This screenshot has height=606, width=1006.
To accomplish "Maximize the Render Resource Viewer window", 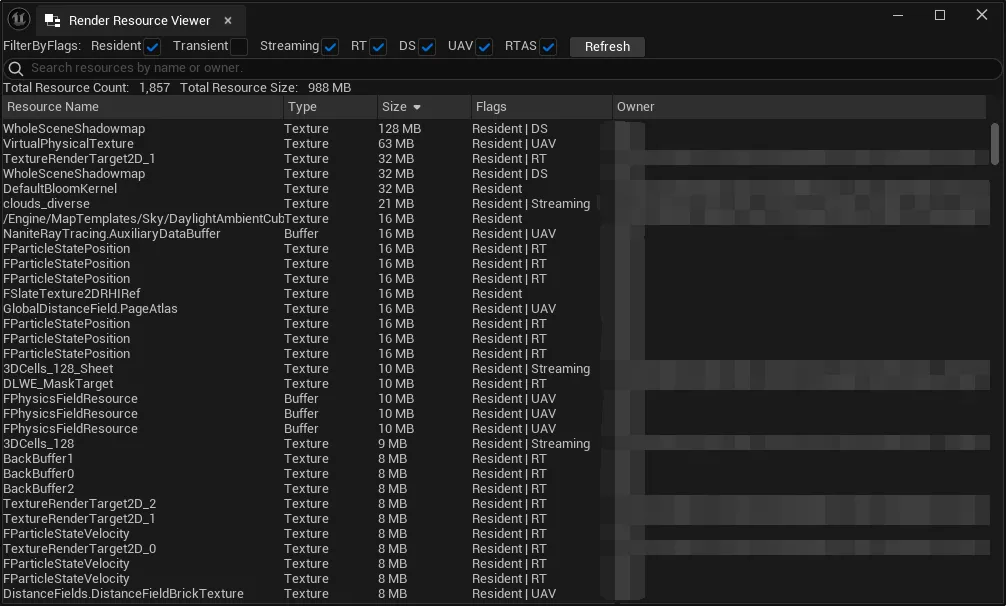I will point(940,15).
